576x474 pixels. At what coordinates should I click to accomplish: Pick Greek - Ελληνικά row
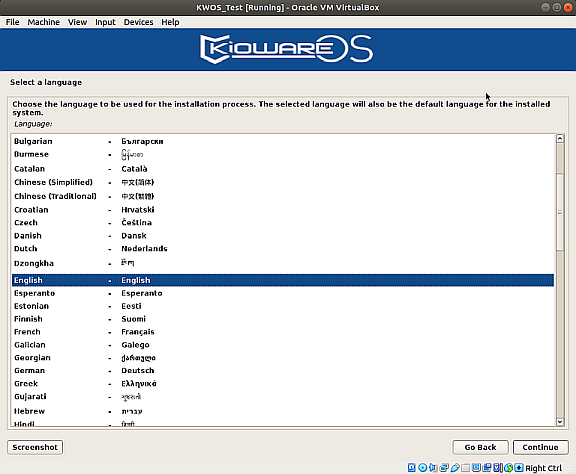(x=282, y=384)
